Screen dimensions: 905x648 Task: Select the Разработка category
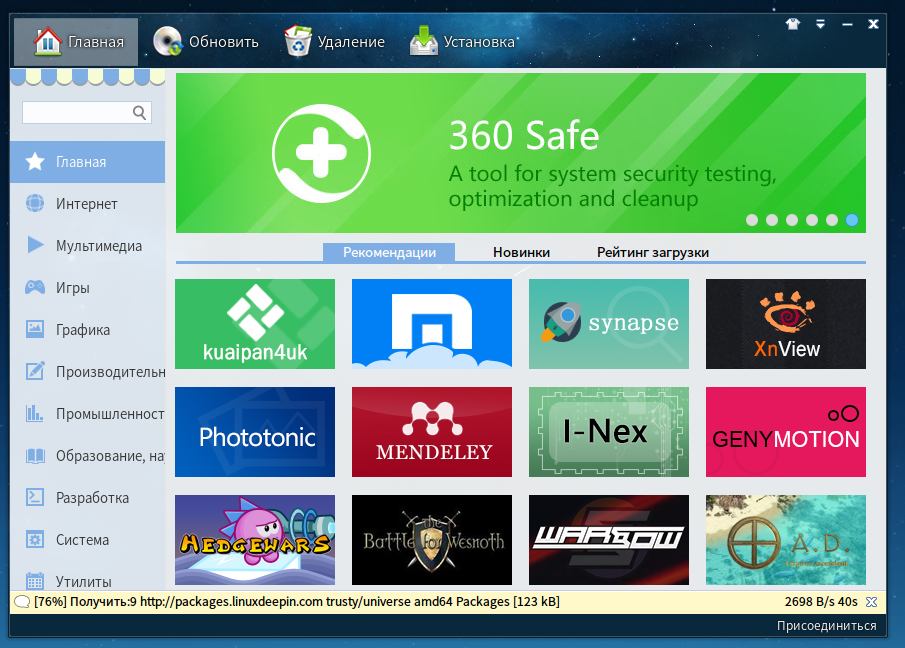(x=87, y=497)
